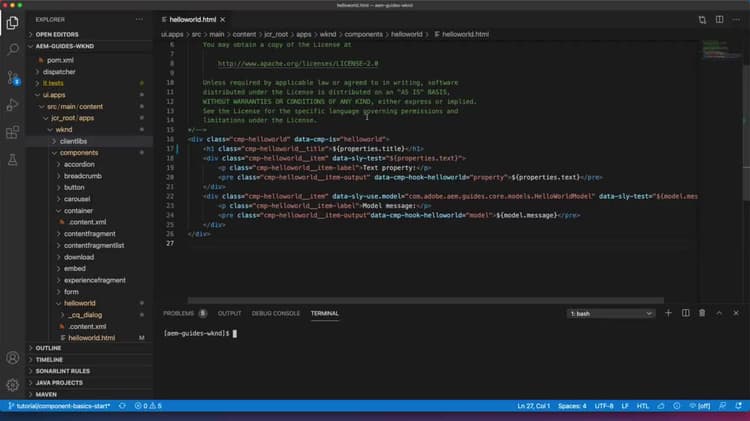
Task: Switch to the OUTPUT tab
Action: pyautogui.click(x=229, y=313)
